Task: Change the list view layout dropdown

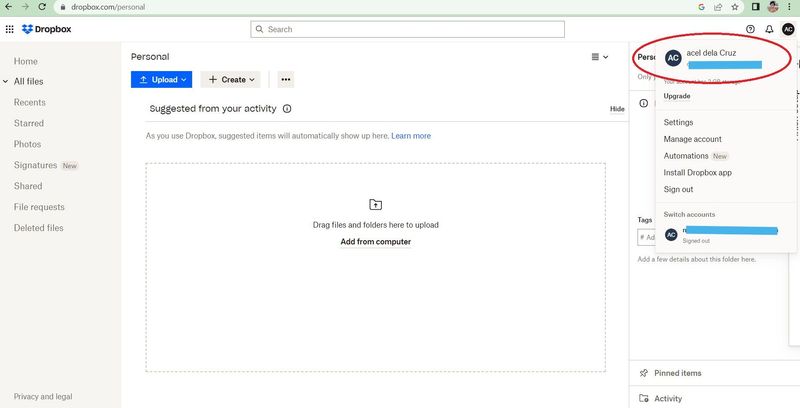Action: pos(600,57)
